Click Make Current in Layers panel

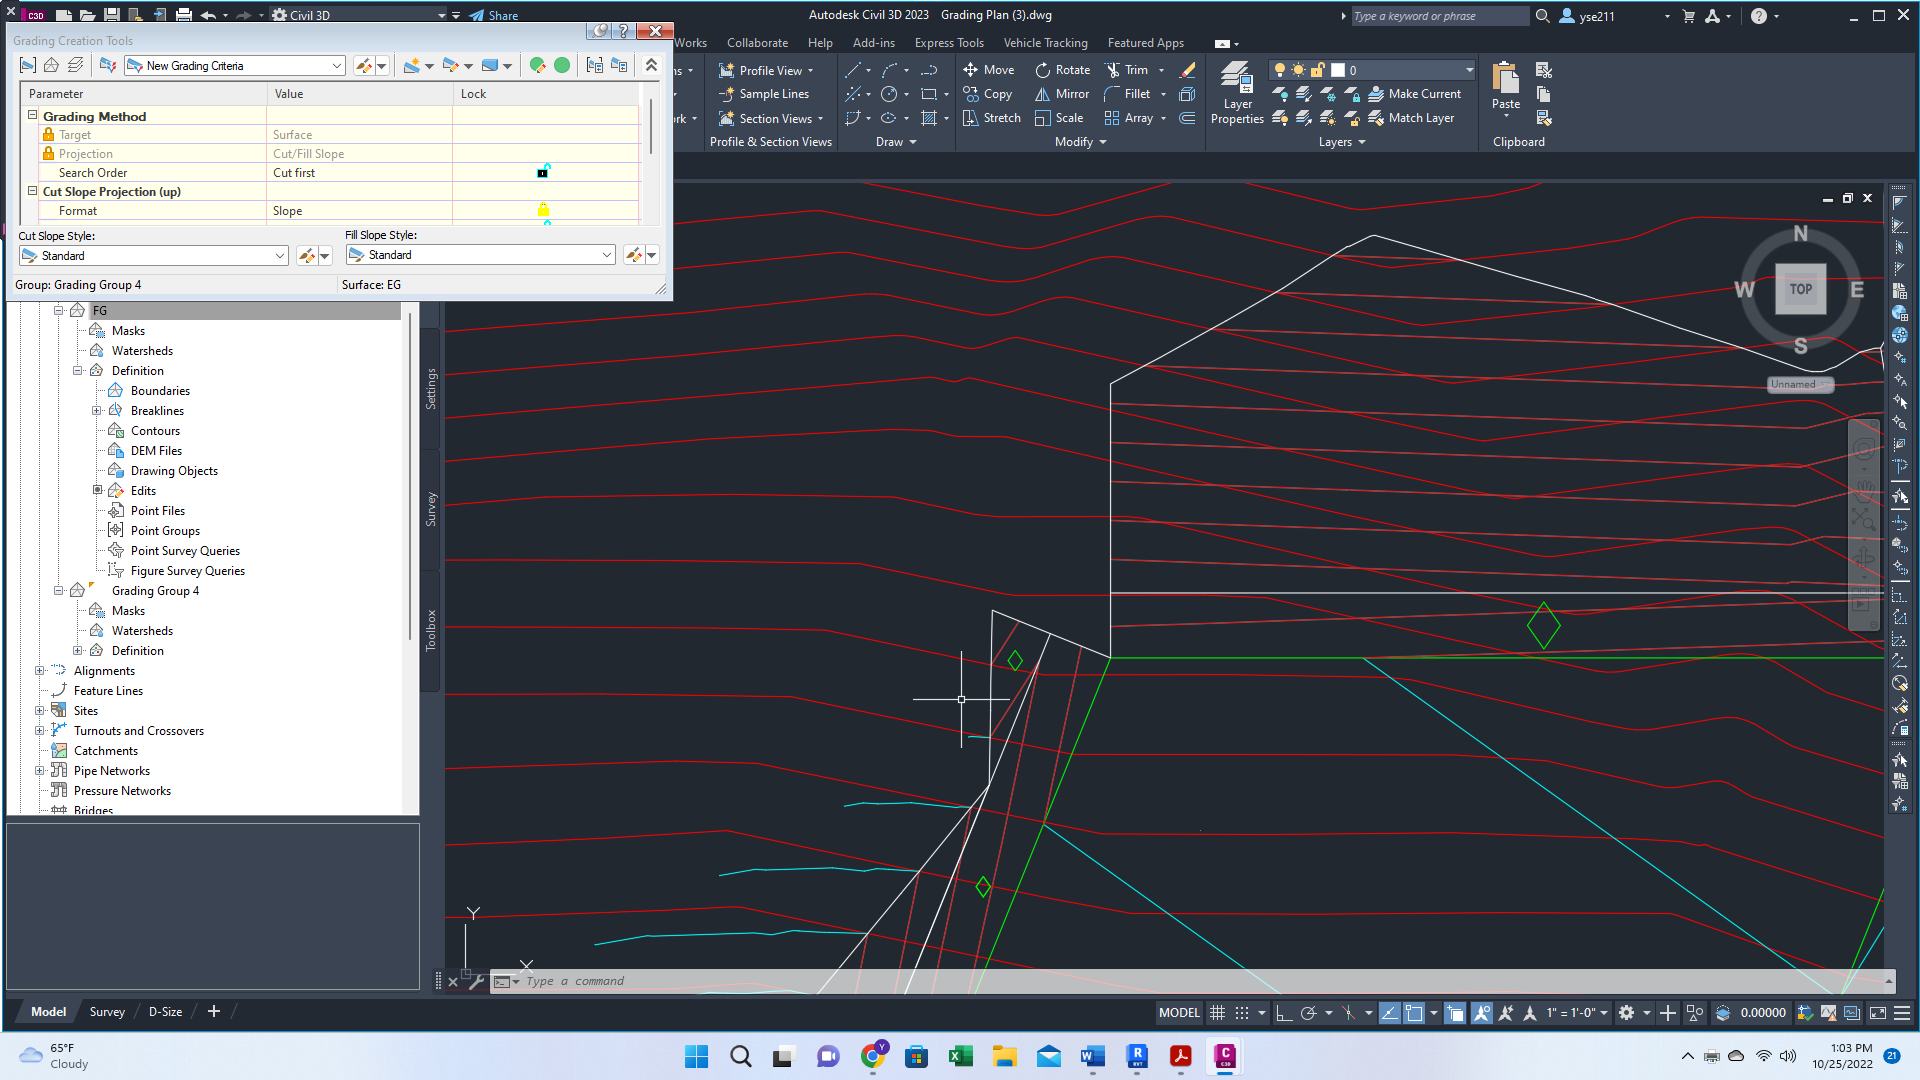click(x=1417, y=93)
